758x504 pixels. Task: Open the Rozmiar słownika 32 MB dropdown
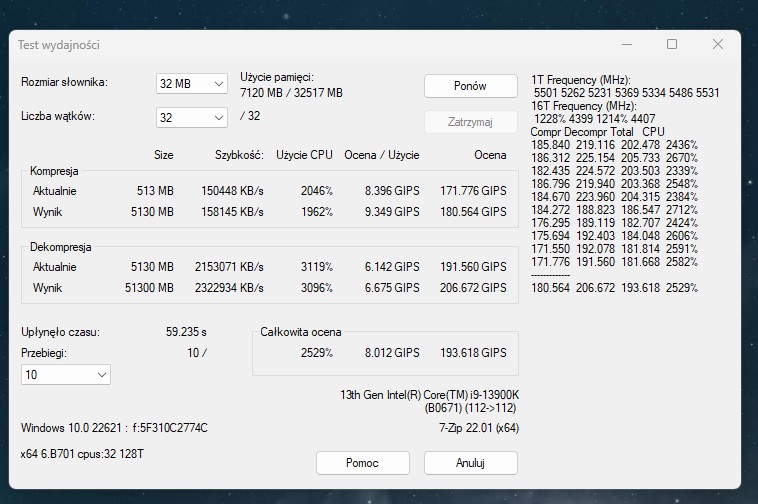[192, 84]
